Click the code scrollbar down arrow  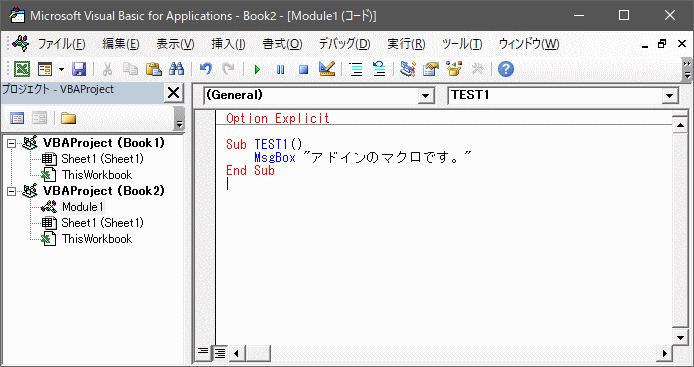(x=680, y=338)
